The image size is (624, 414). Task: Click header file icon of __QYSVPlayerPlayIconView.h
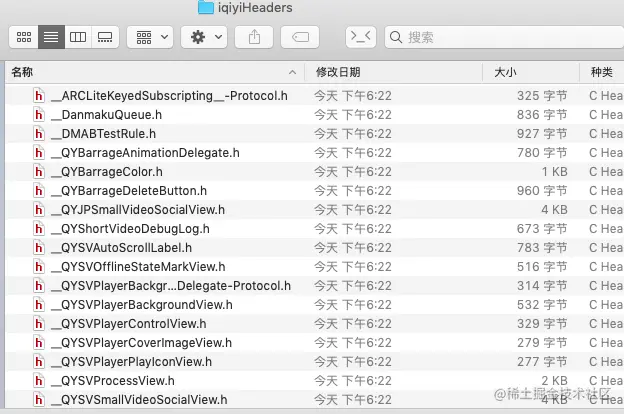click(x=39, y=362)
